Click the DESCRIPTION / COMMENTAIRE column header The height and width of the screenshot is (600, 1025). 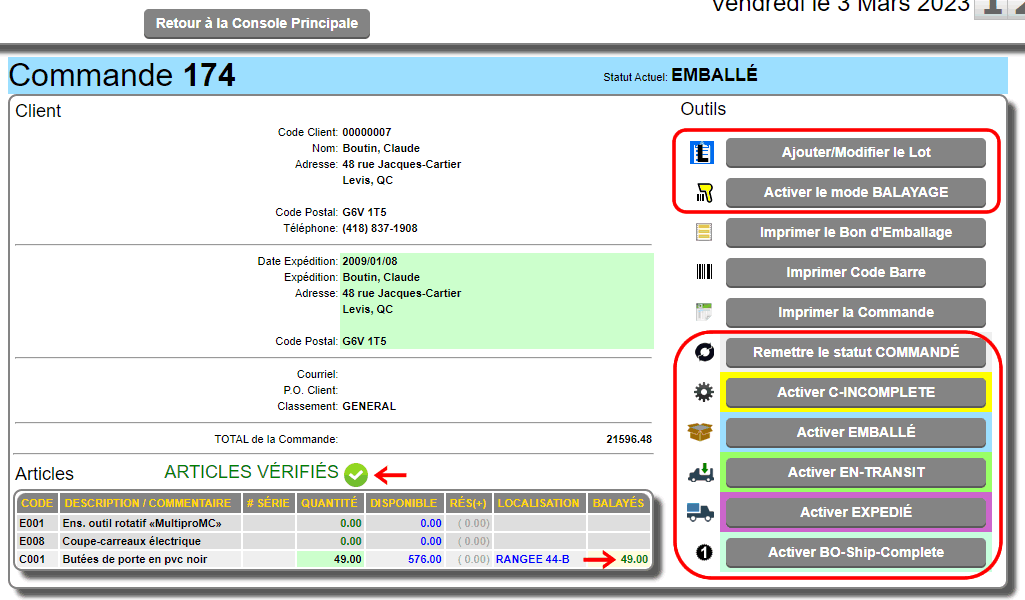(148, 503)
